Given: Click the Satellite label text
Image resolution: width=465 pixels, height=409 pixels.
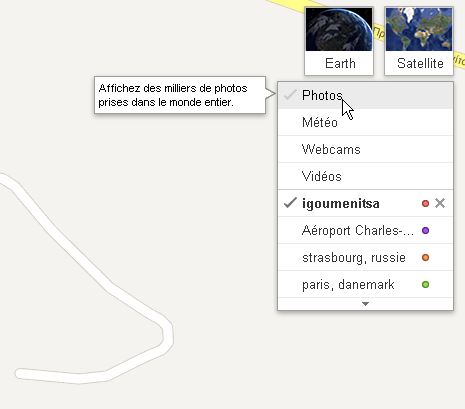Looking at the screenshot, I should [x=420, y=63].
